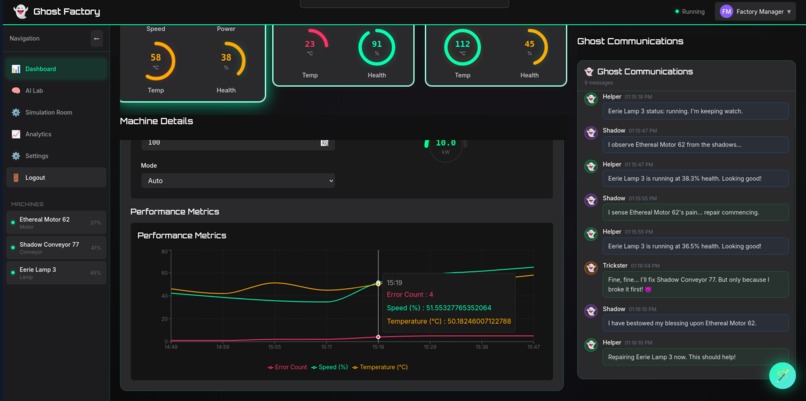Click the Logout door icon
The width and height of the screenshot is (806, 401).
(16, 177)
